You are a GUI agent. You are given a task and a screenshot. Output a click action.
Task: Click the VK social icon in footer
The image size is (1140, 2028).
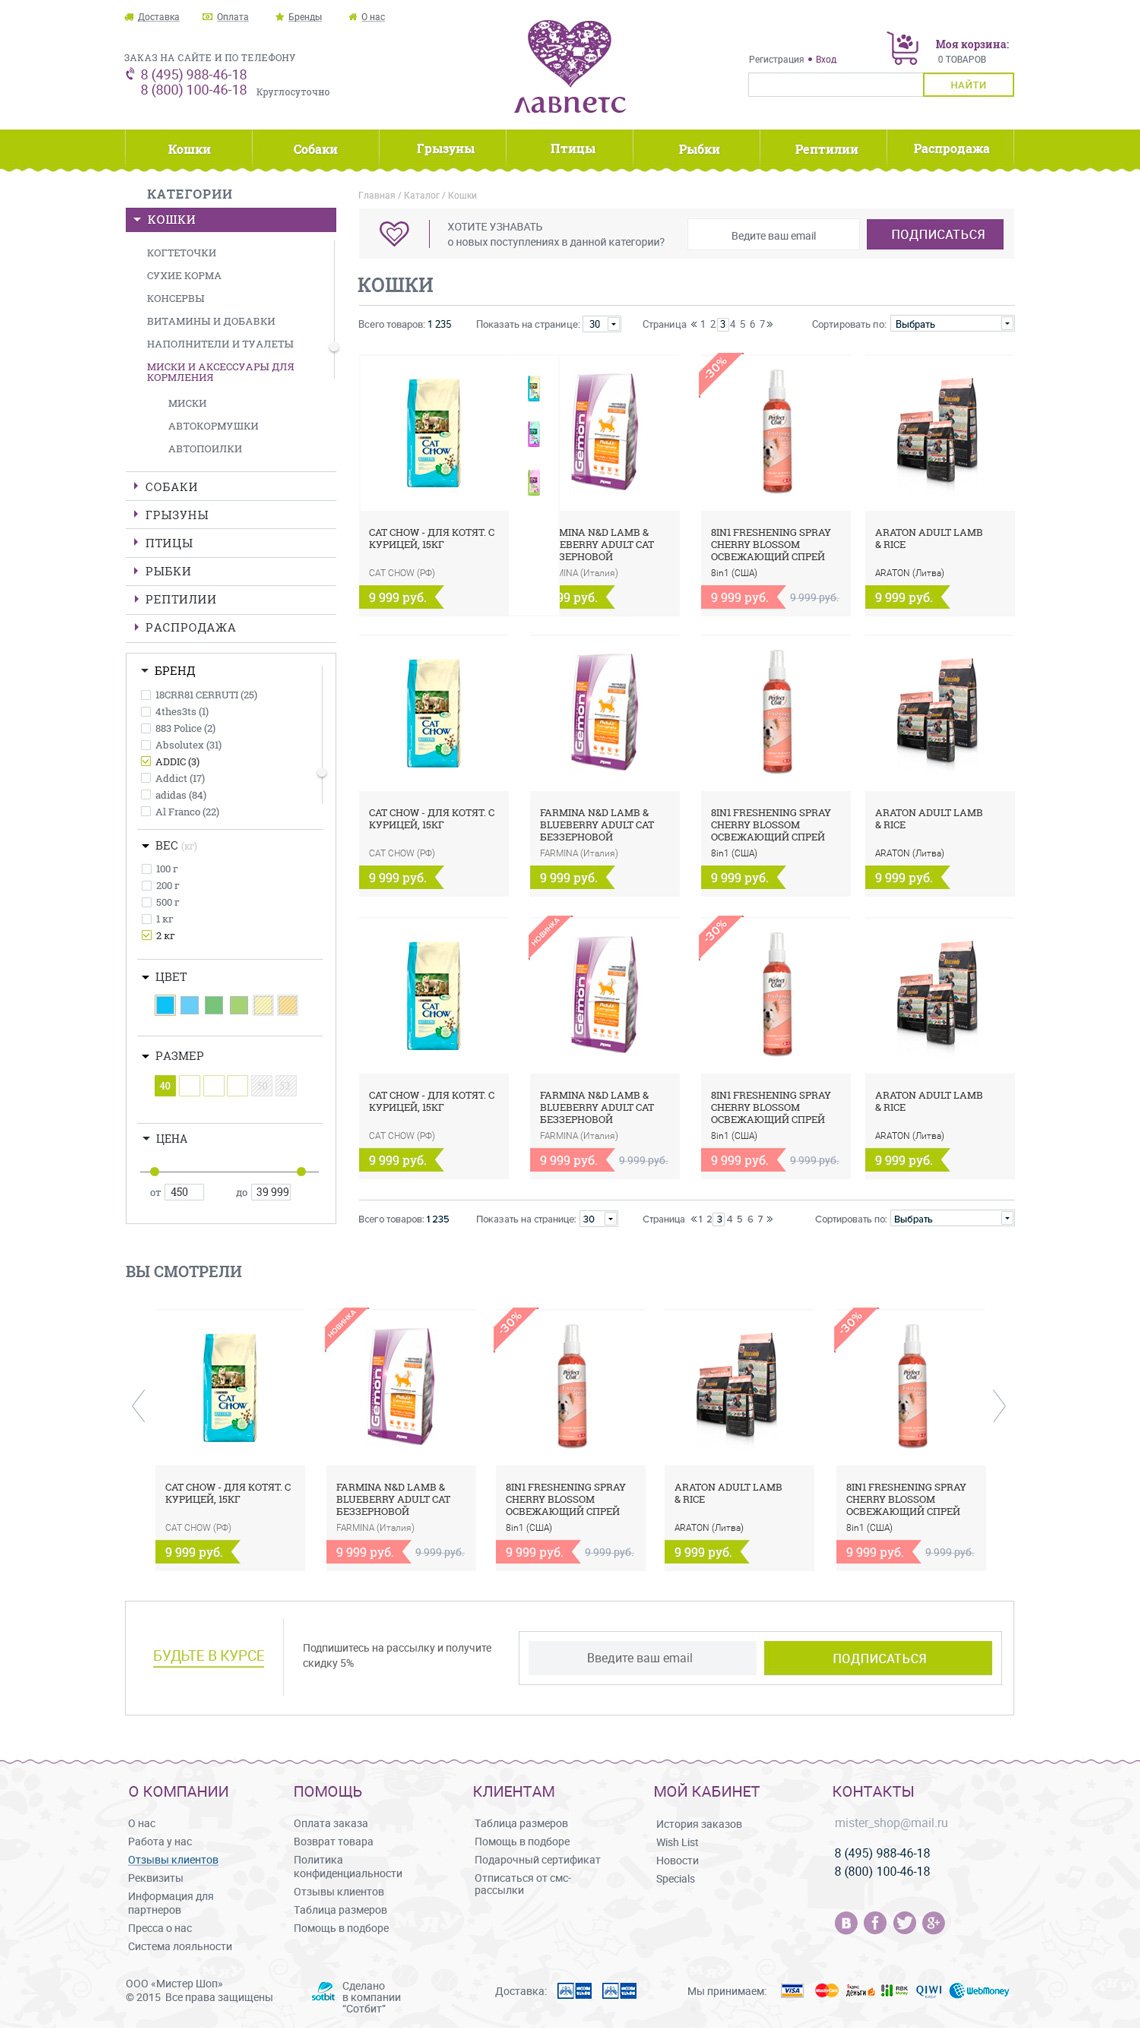(846, 1922)
